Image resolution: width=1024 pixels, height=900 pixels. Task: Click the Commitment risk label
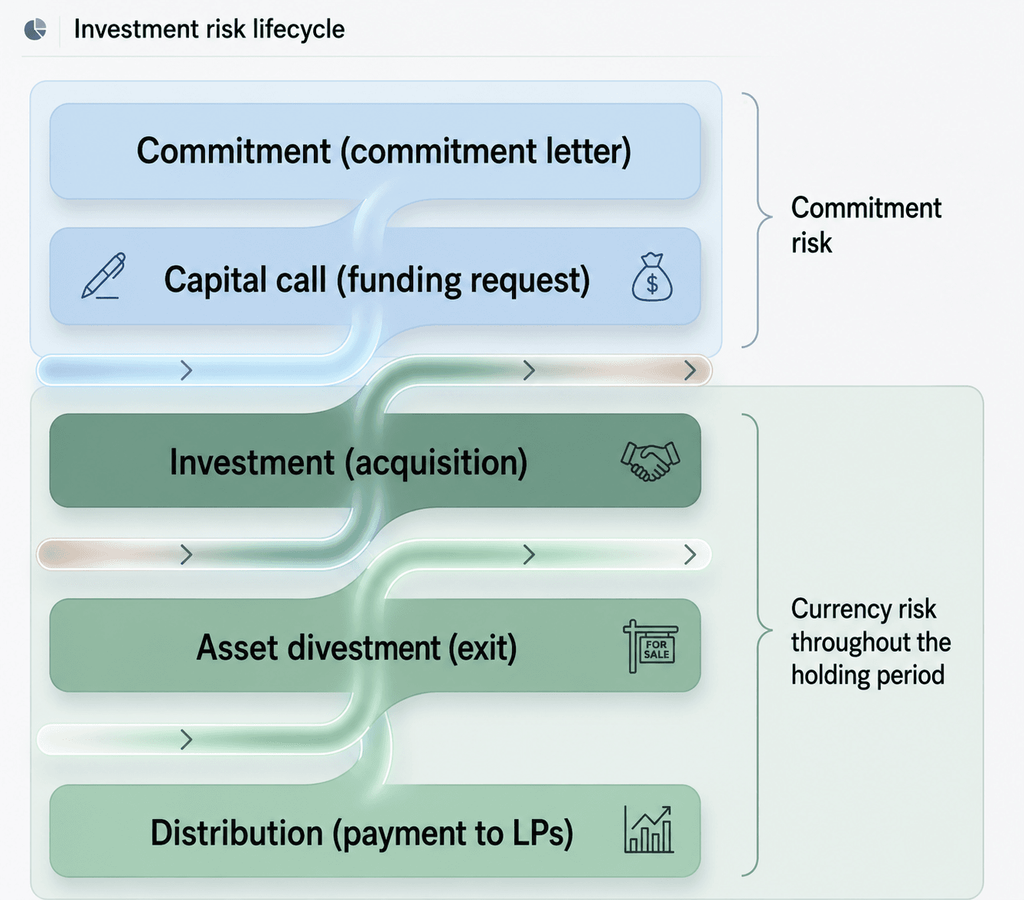pos(866,225)
